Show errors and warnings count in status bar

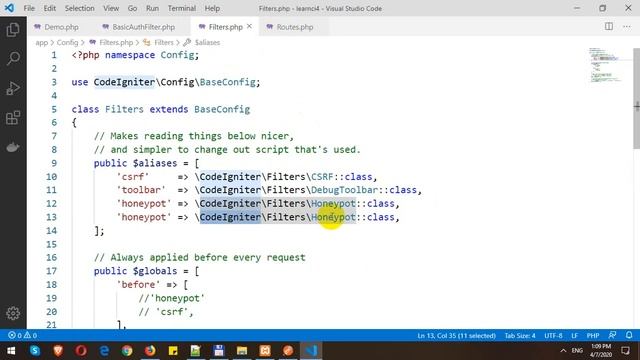coord(22,336)
